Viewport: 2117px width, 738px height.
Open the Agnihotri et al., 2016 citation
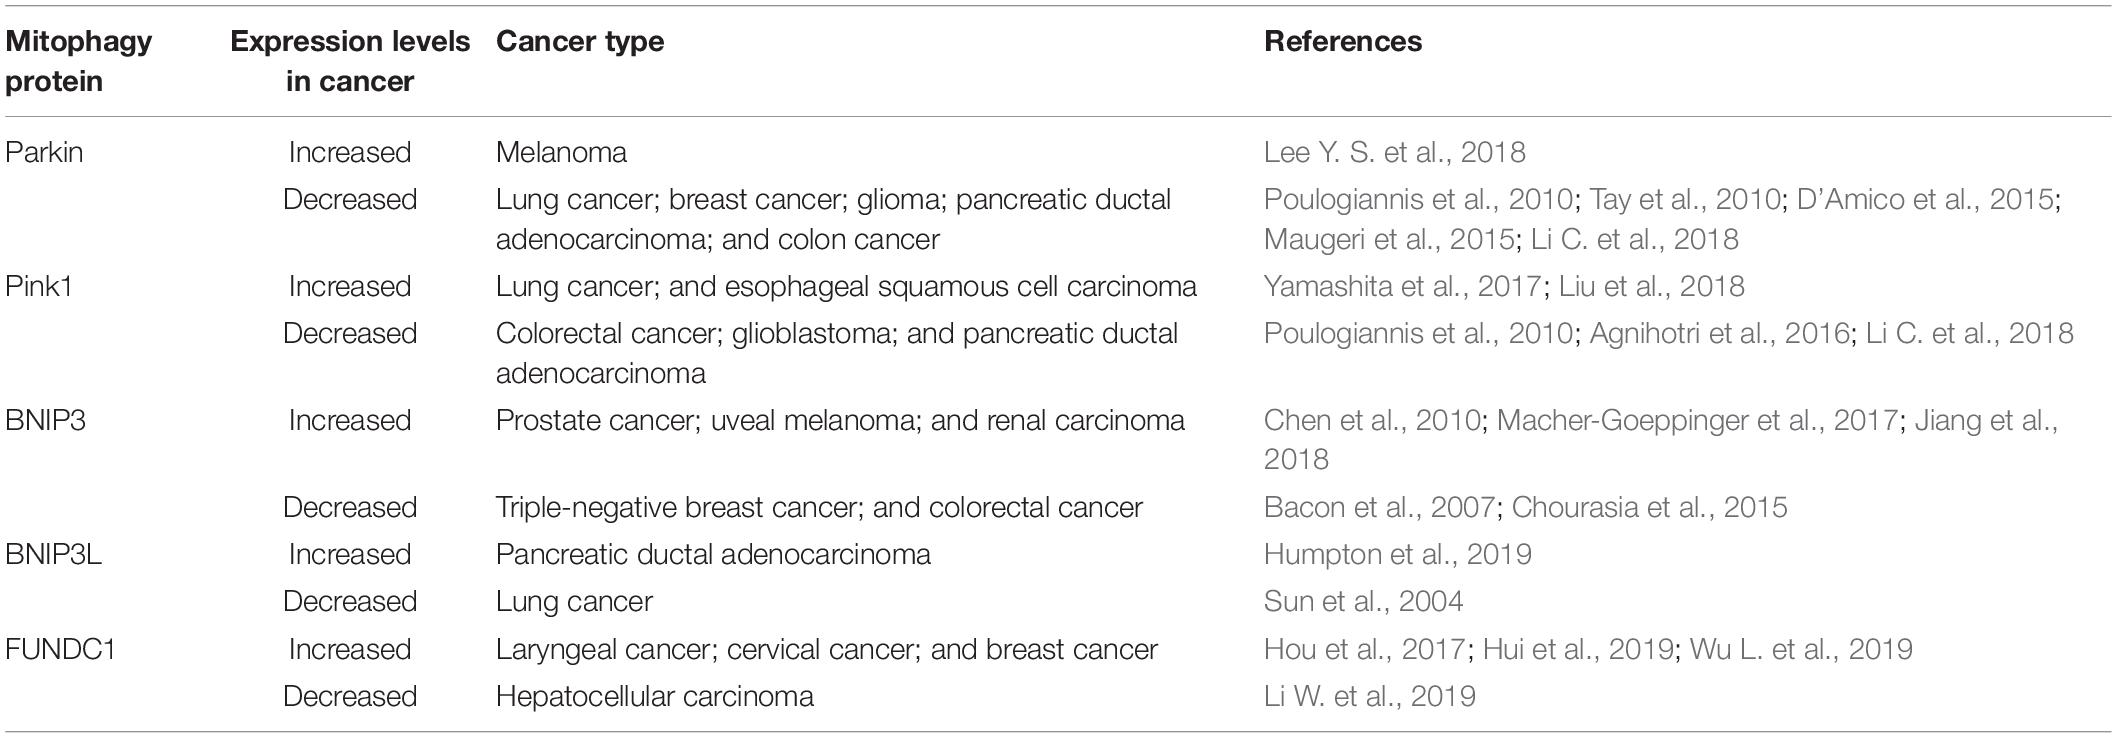1719,333
